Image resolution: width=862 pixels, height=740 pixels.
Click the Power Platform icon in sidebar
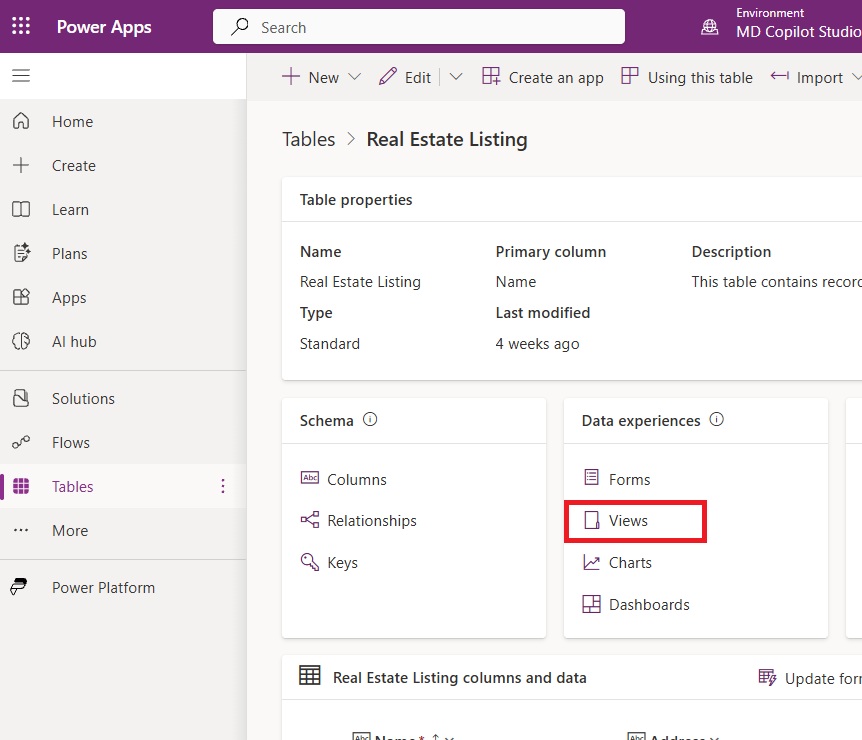pos(21,588)
